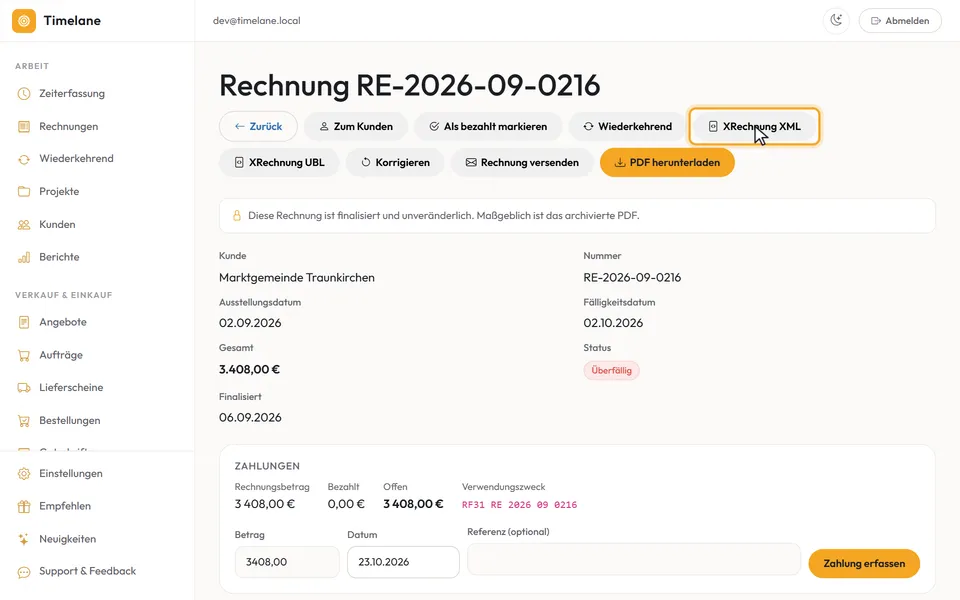Click the Zum Kunden button
The image size is (960, 600).
click(x=356, y=127)
